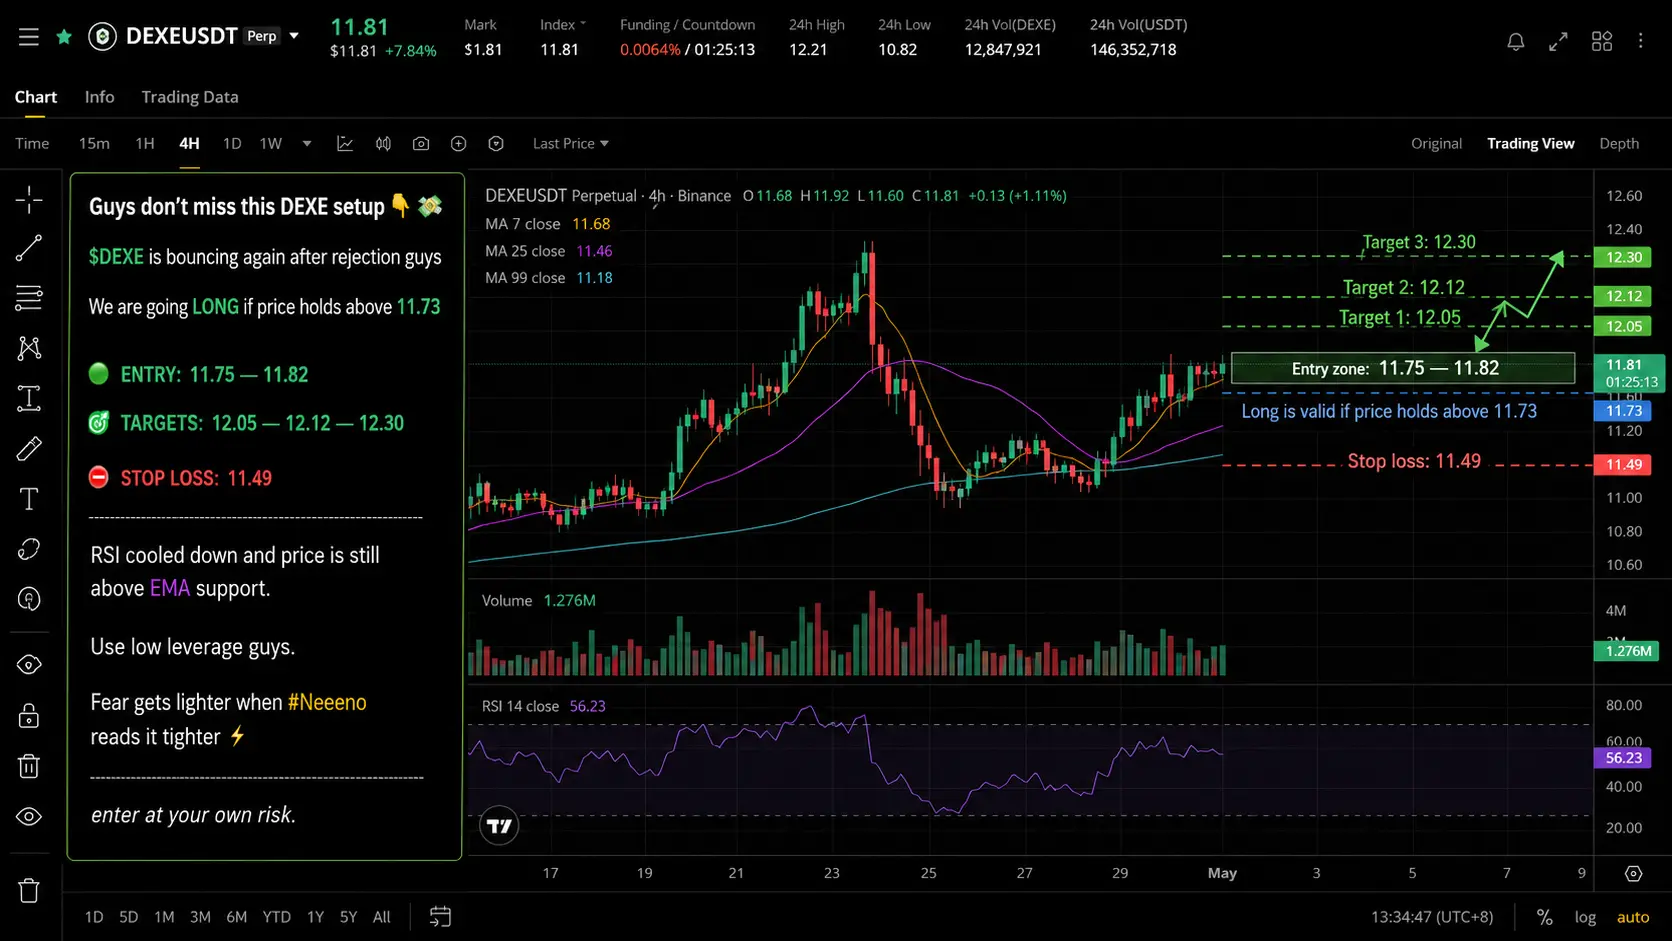Set chart range to 6M
This screenshot has width=1672, height=941.
click(x=236, y=917)
